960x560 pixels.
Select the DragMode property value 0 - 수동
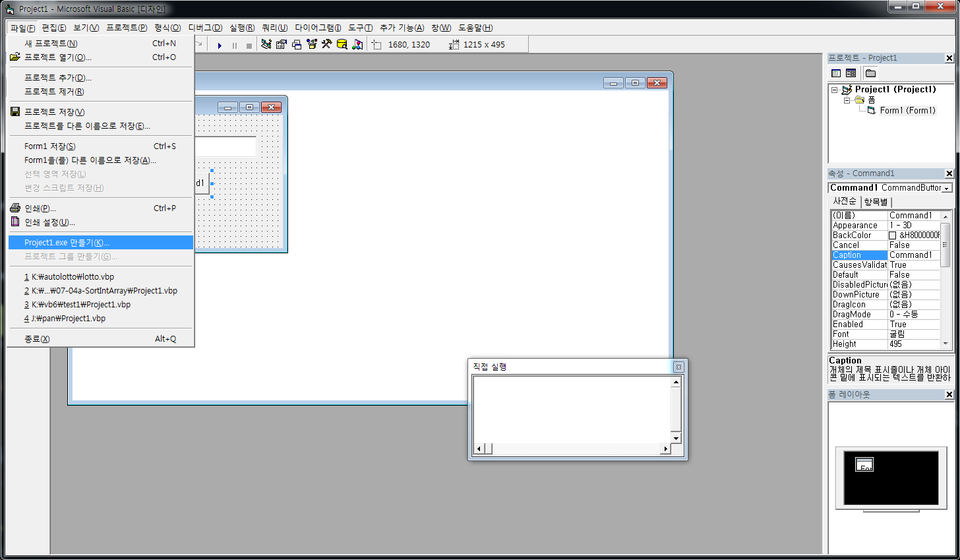[x=913, y=314]
